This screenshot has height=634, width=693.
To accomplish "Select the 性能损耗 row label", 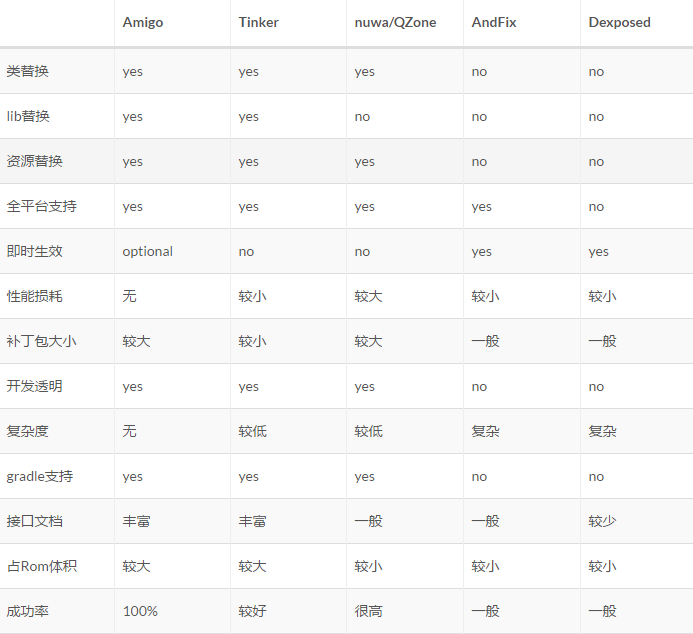I will tap(34, 296).
